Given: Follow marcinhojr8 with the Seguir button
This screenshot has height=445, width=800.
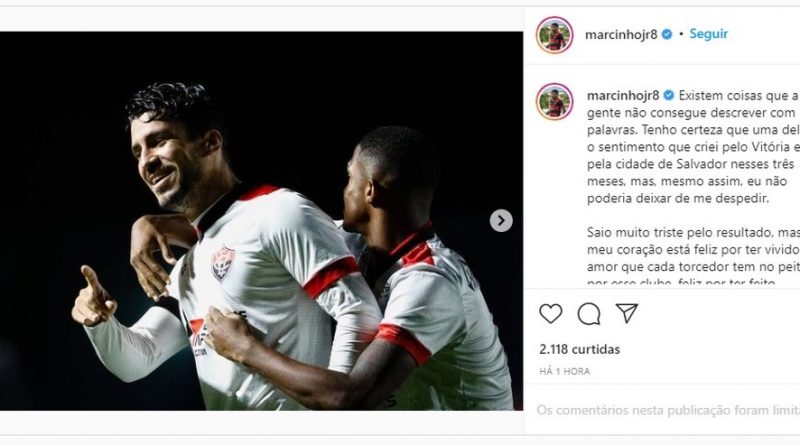Looking at the screenshot, I should point(708,34).
